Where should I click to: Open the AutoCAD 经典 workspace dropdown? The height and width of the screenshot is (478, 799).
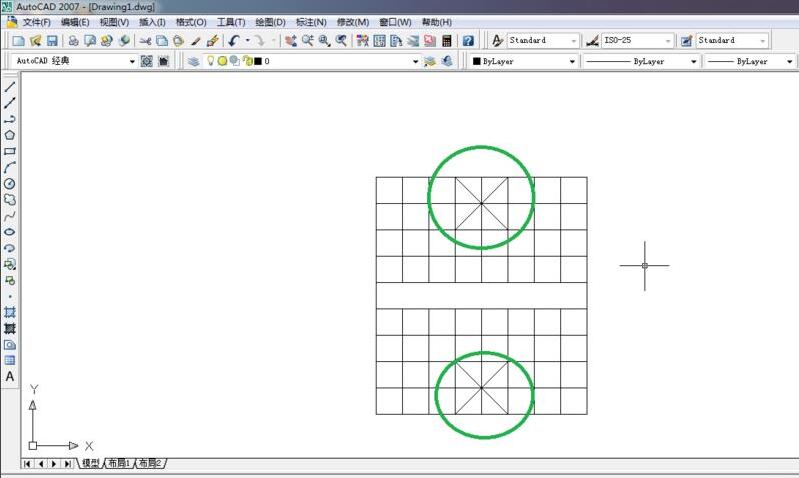[132, 61]
